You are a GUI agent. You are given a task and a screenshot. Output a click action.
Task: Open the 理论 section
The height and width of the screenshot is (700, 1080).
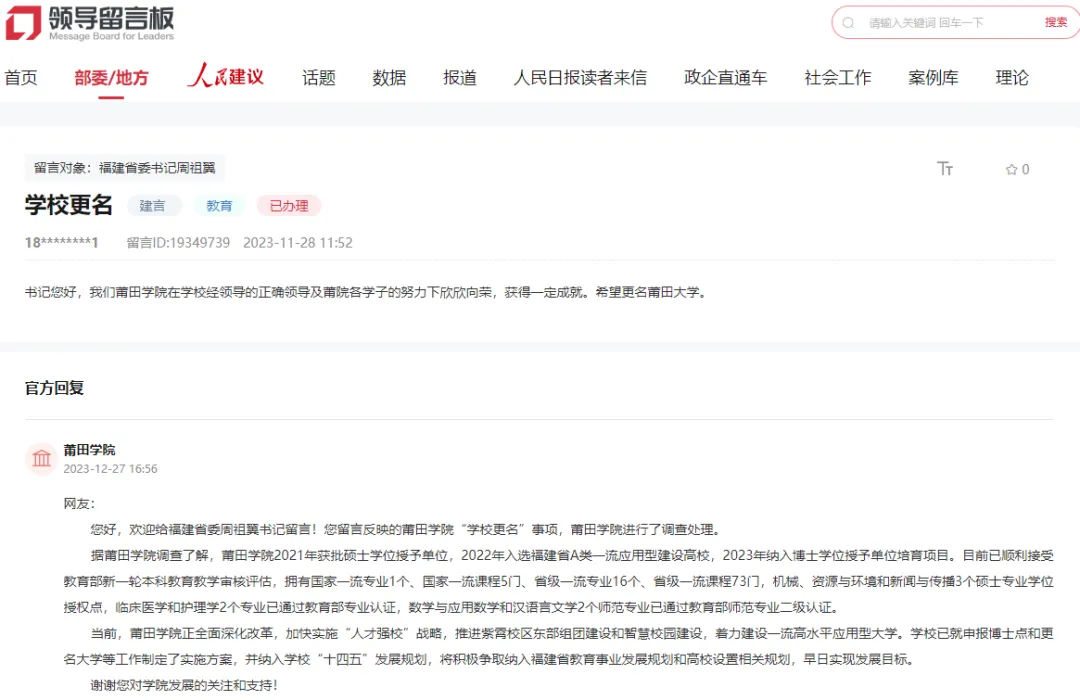click(1012, 77)
